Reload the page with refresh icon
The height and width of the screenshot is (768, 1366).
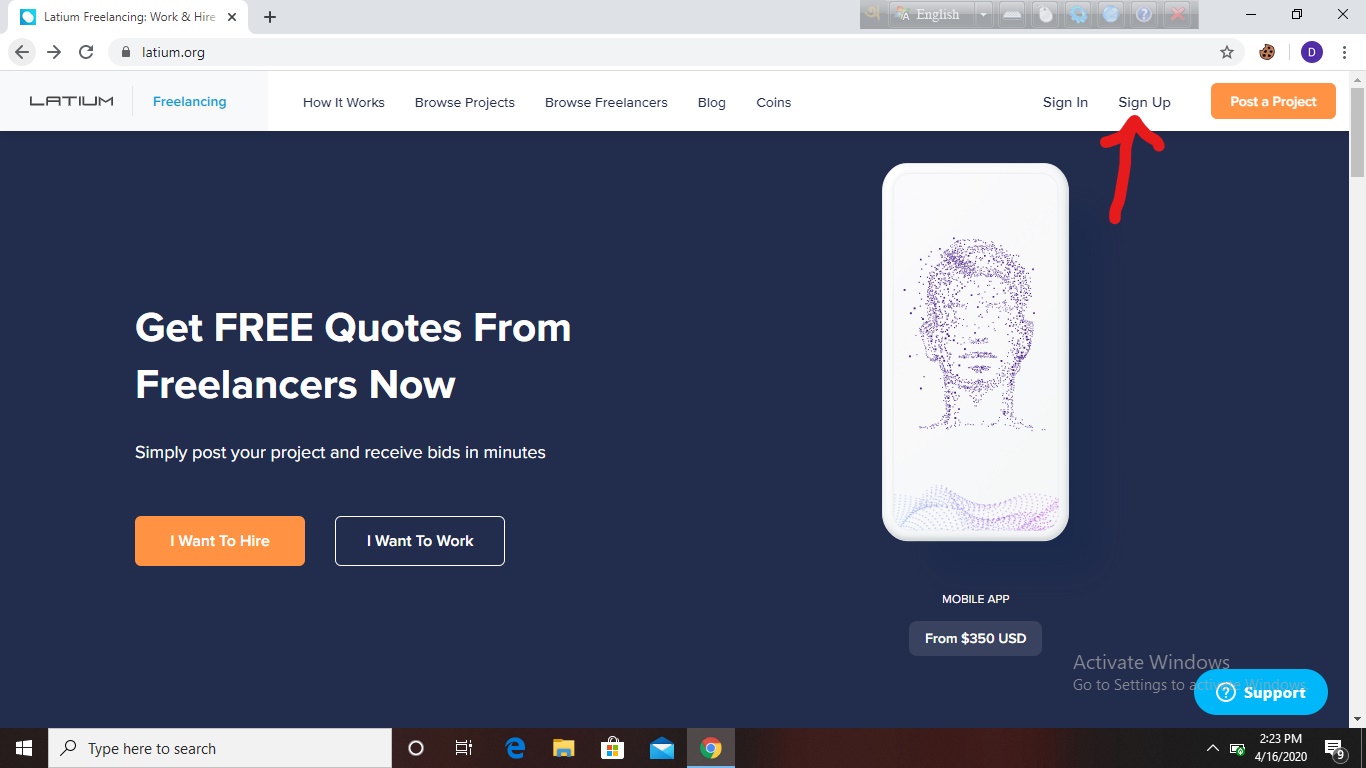[x=86, y=52]
